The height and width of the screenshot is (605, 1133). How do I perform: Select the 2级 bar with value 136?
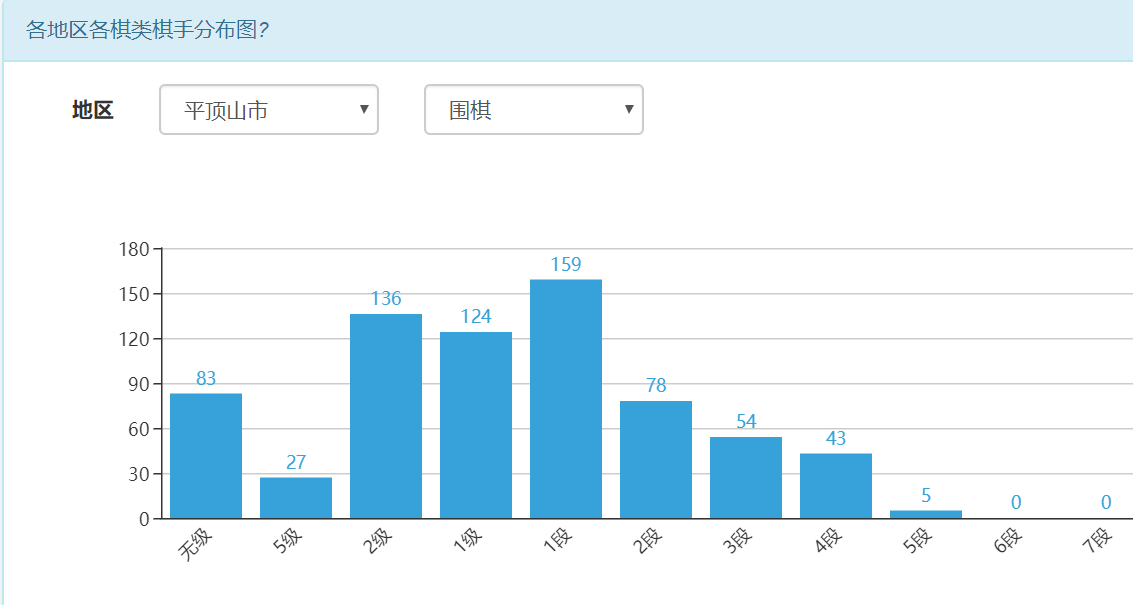click(x=386, y=416)
